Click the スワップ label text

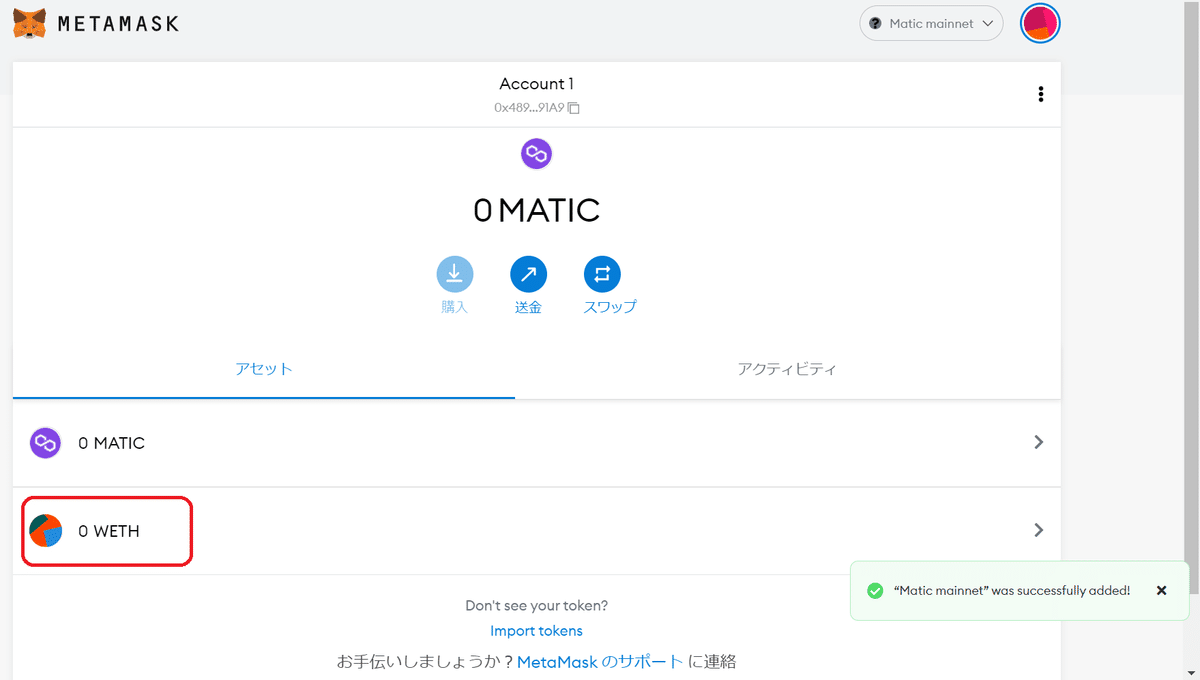click(610, 307)
